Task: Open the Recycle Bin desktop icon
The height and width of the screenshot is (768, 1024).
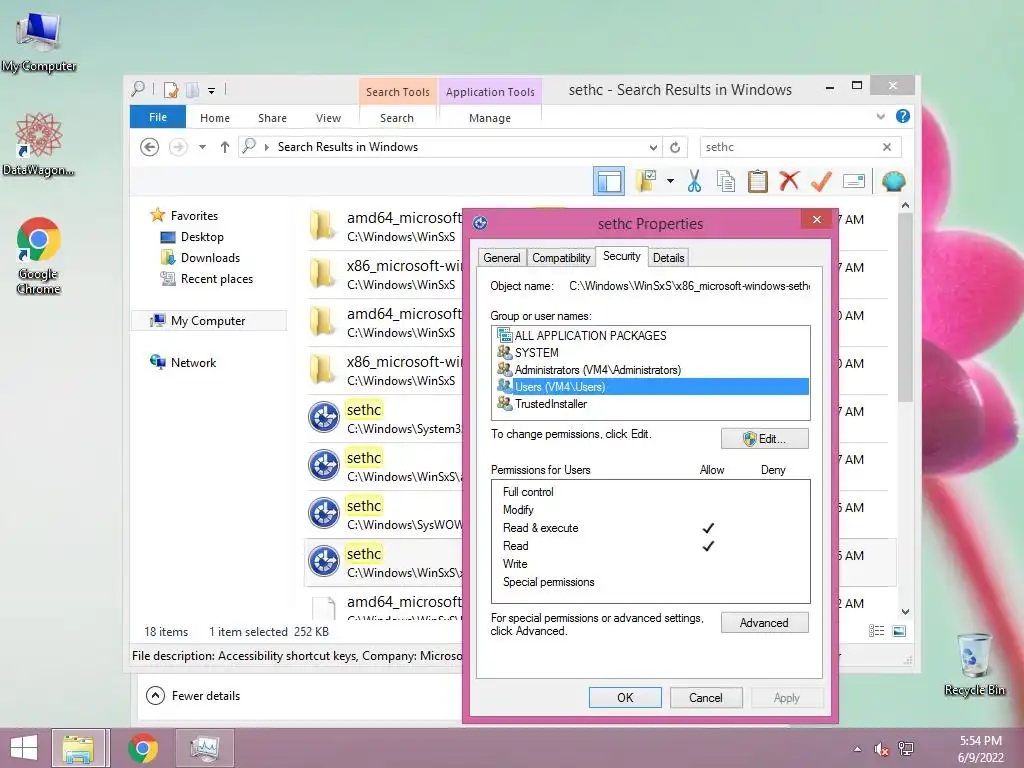Action: pyautogui.click(x=974, y=664)
